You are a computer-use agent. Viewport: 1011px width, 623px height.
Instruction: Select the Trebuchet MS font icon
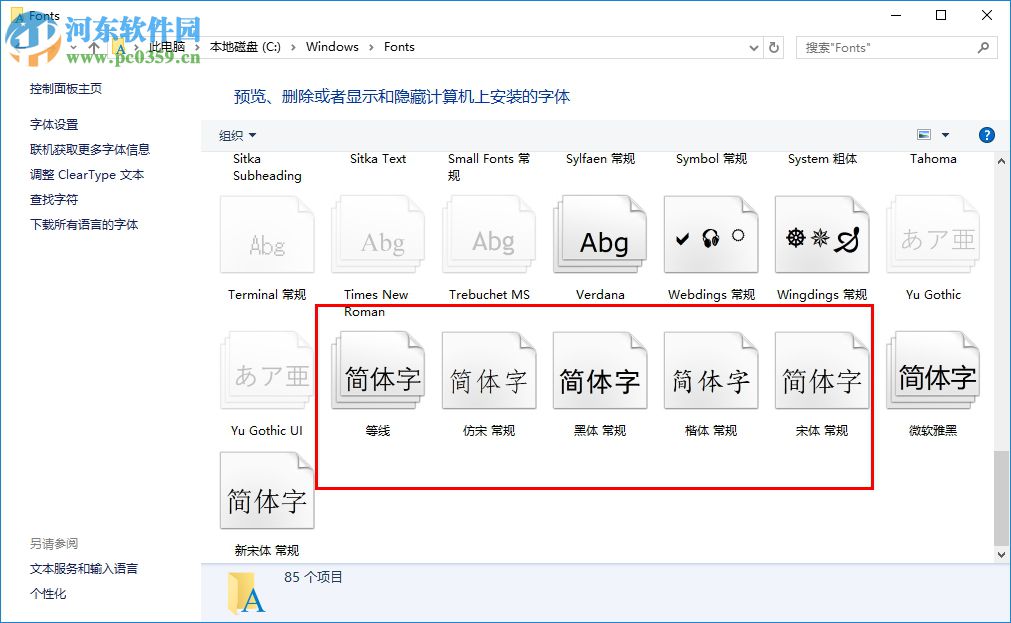tap(488, 234)
